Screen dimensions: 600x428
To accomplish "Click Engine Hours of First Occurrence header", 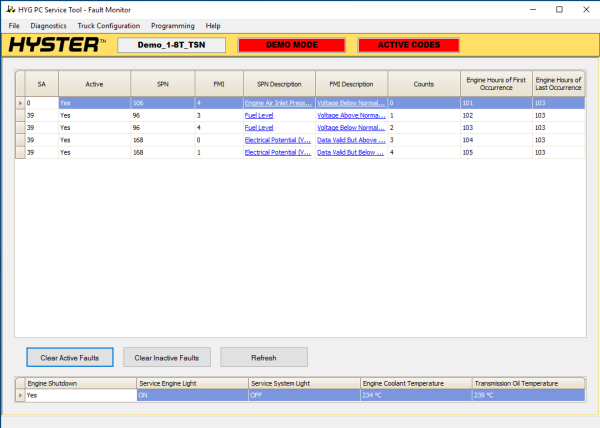I will click(x=496, y=84).
